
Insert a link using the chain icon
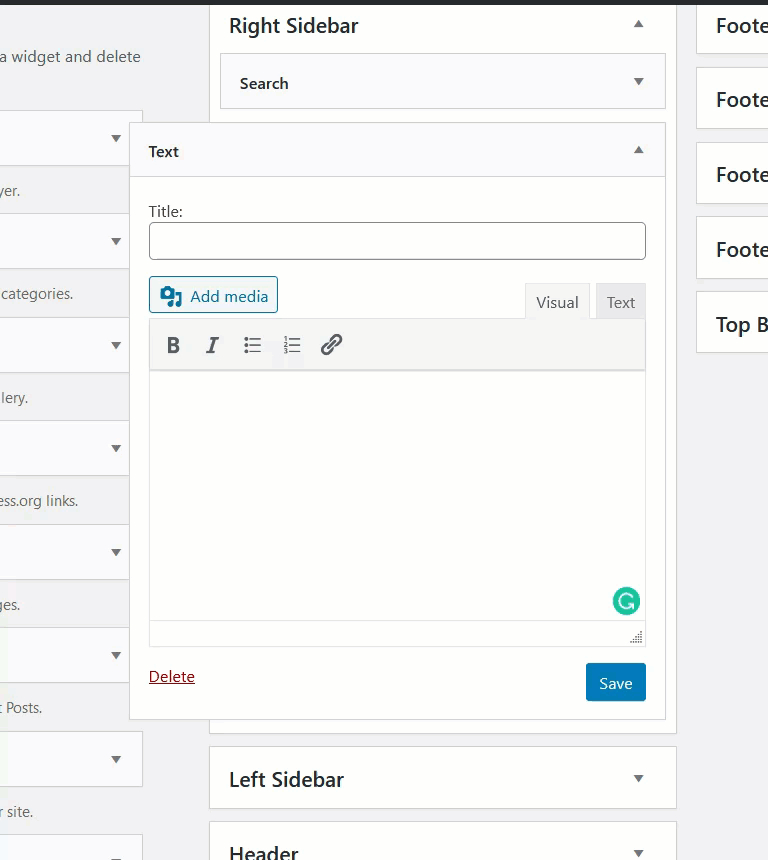tap(332, 344)
